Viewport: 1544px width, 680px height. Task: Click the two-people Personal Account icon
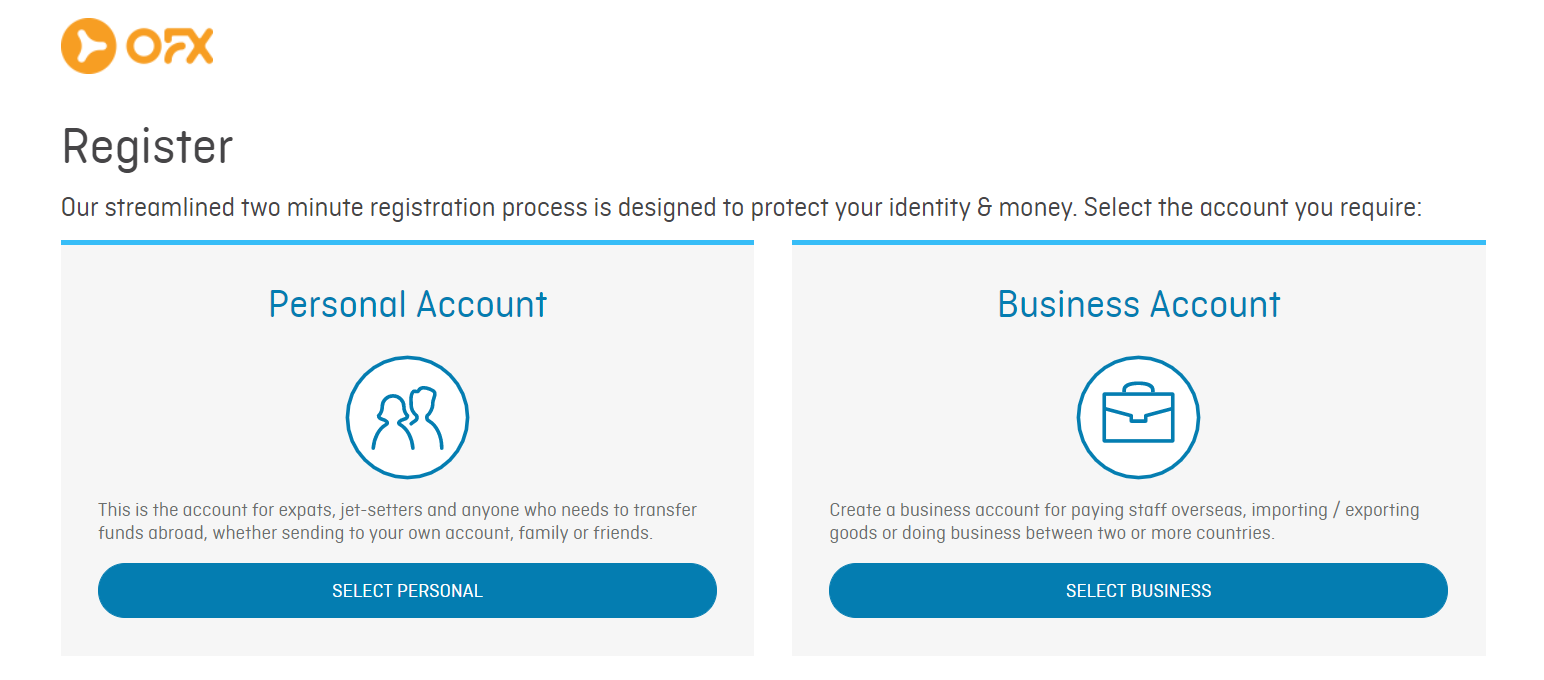point(407,417)
